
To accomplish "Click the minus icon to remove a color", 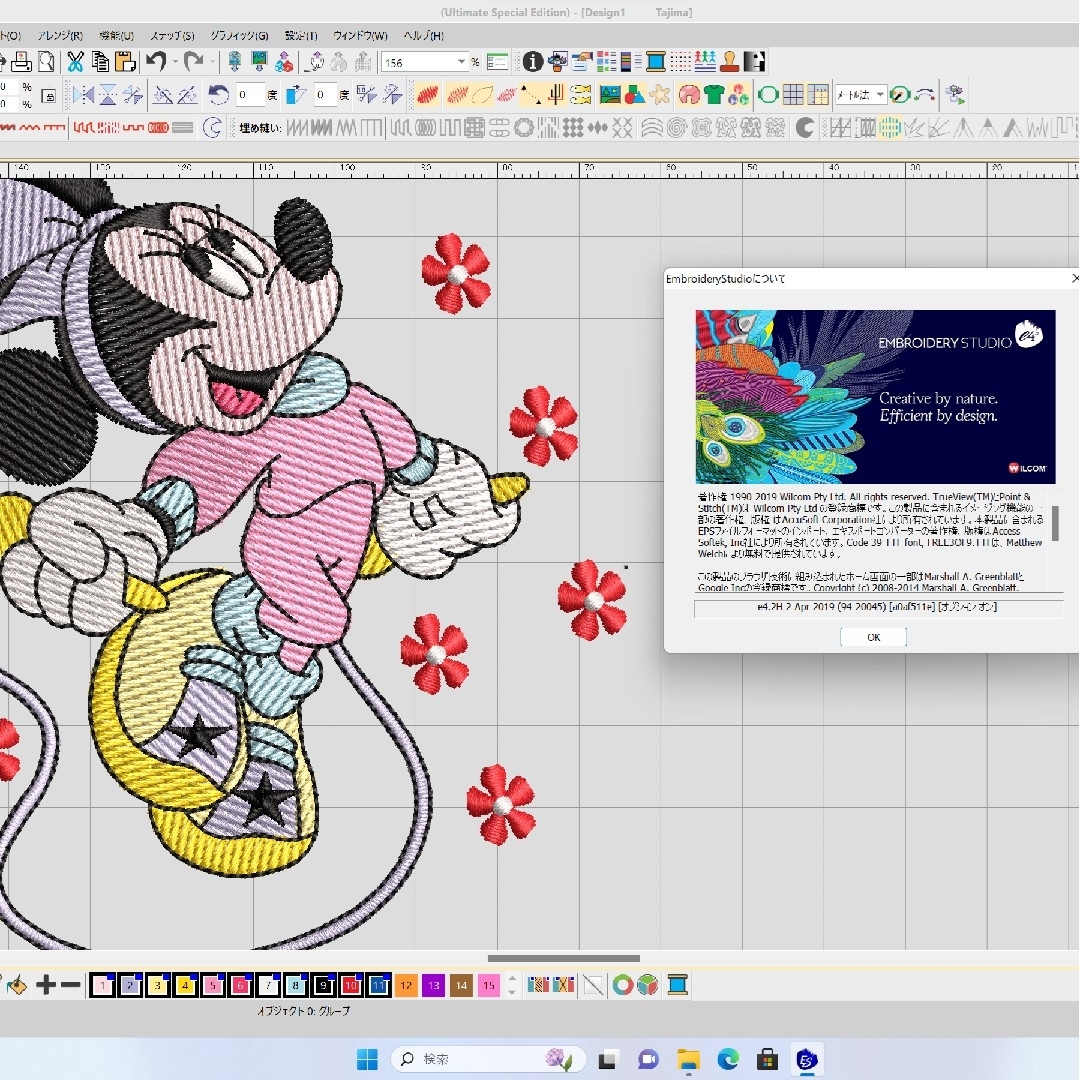I will point(70,985).
